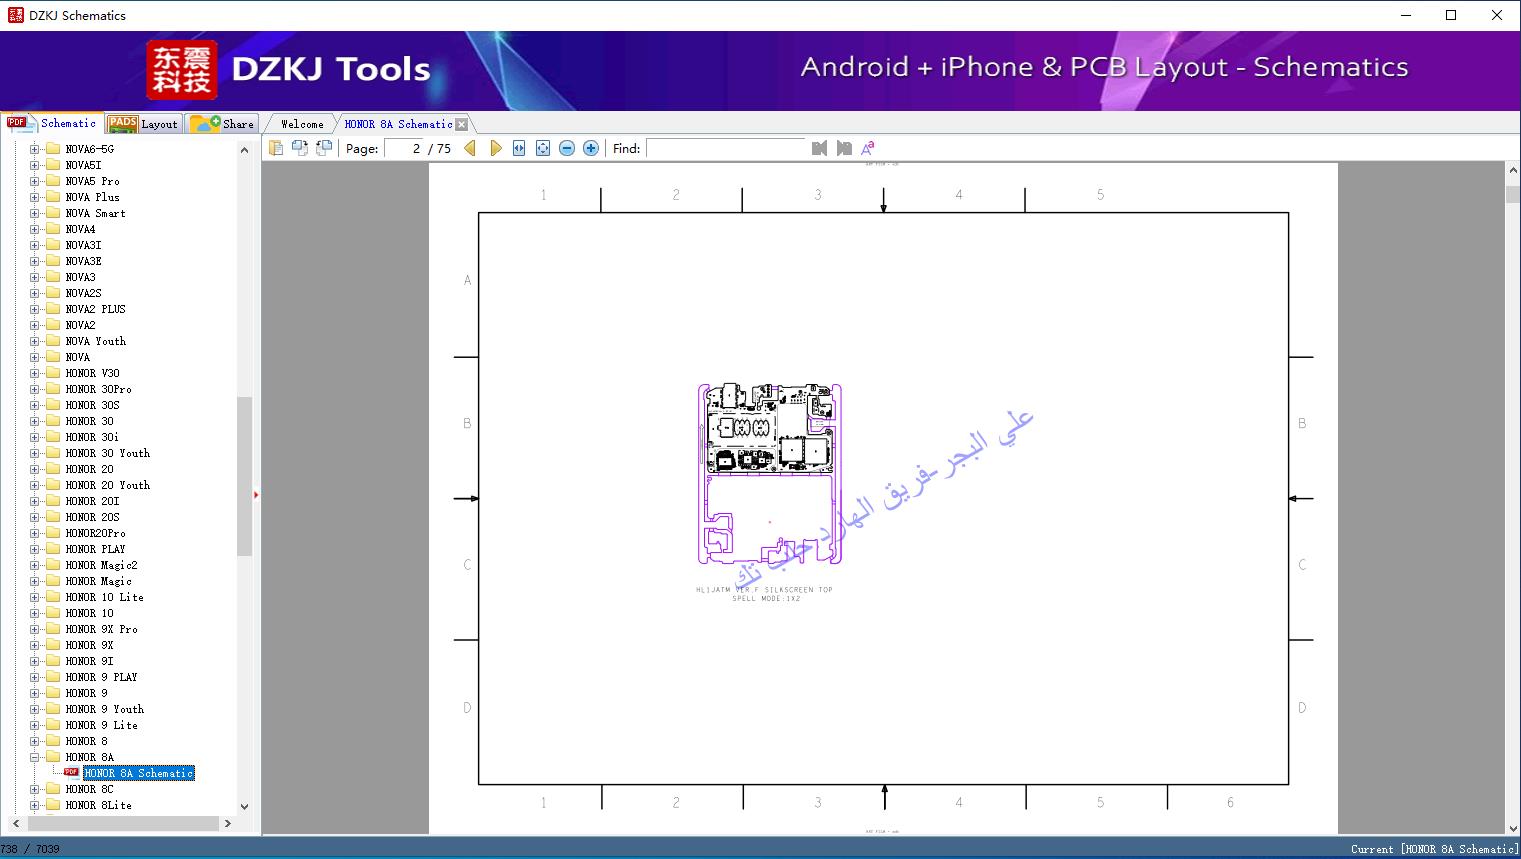Click the Find text field
The height and width of the screenshot is (859, 1521).
pyautogui.click(x=726, y=148)
